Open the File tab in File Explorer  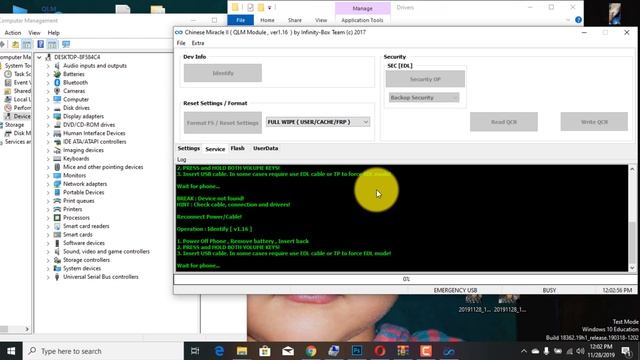click(x=241, y=20)
